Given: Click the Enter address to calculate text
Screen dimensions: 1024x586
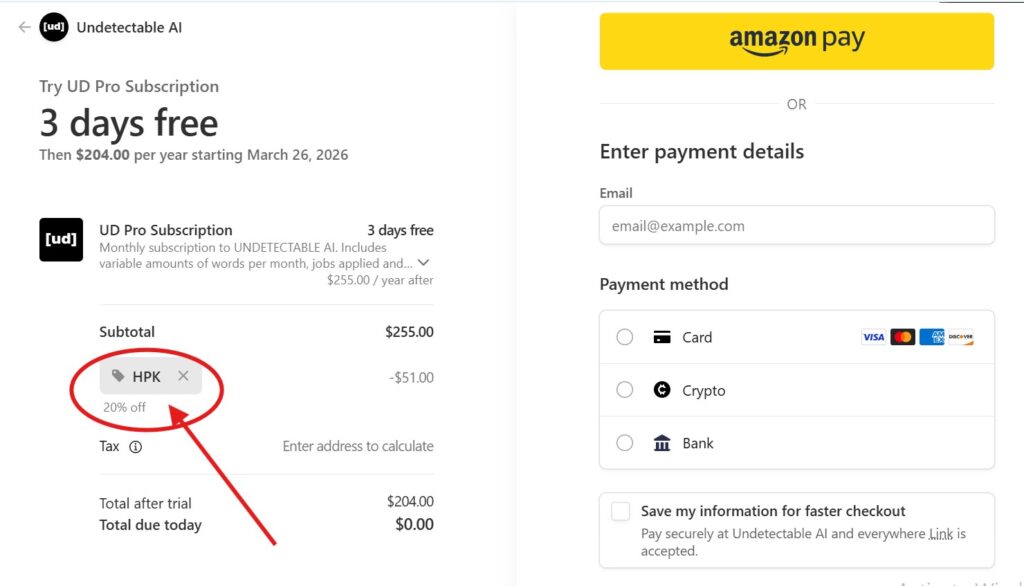Looking at the screenshot, I should point(358,446).
